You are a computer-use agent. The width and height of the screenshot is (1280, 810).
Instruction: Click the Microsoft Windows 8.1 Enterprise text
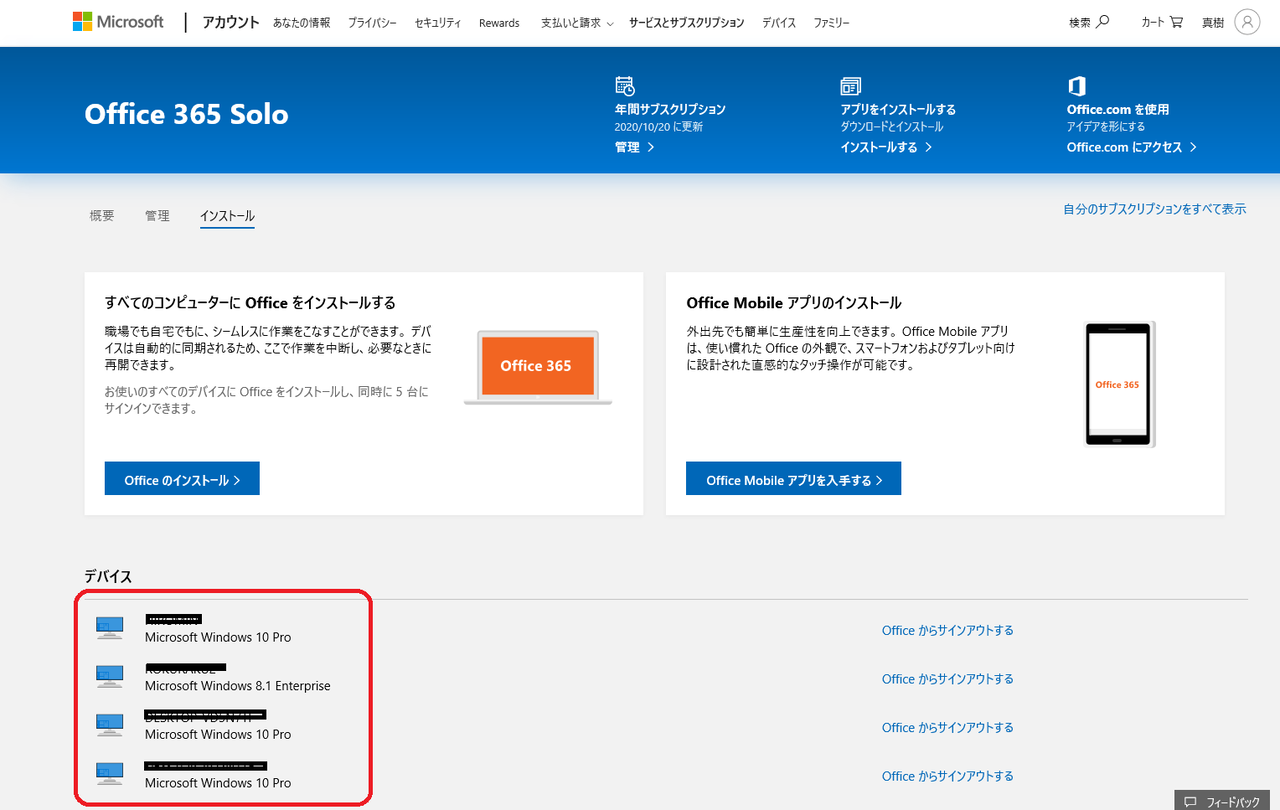[237, 686]
